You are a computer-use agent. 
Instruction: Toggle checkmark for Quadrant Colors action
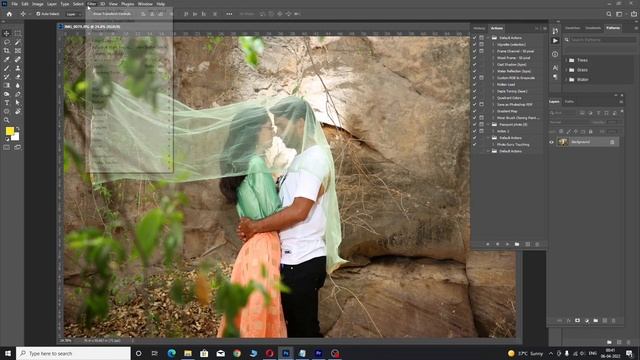(x=474, y=98)
